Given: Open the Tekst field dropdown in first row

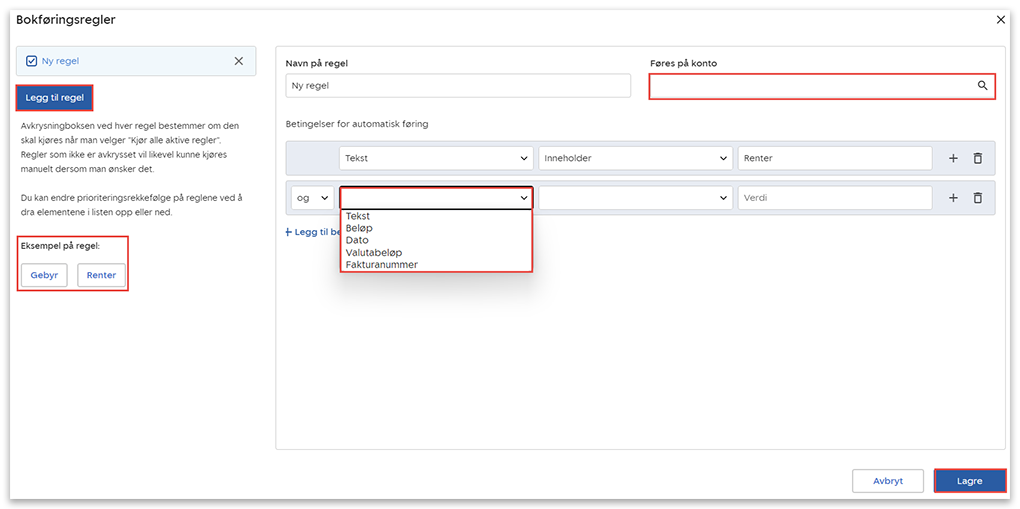Looking at the screenshot, I should pos(436,158).
